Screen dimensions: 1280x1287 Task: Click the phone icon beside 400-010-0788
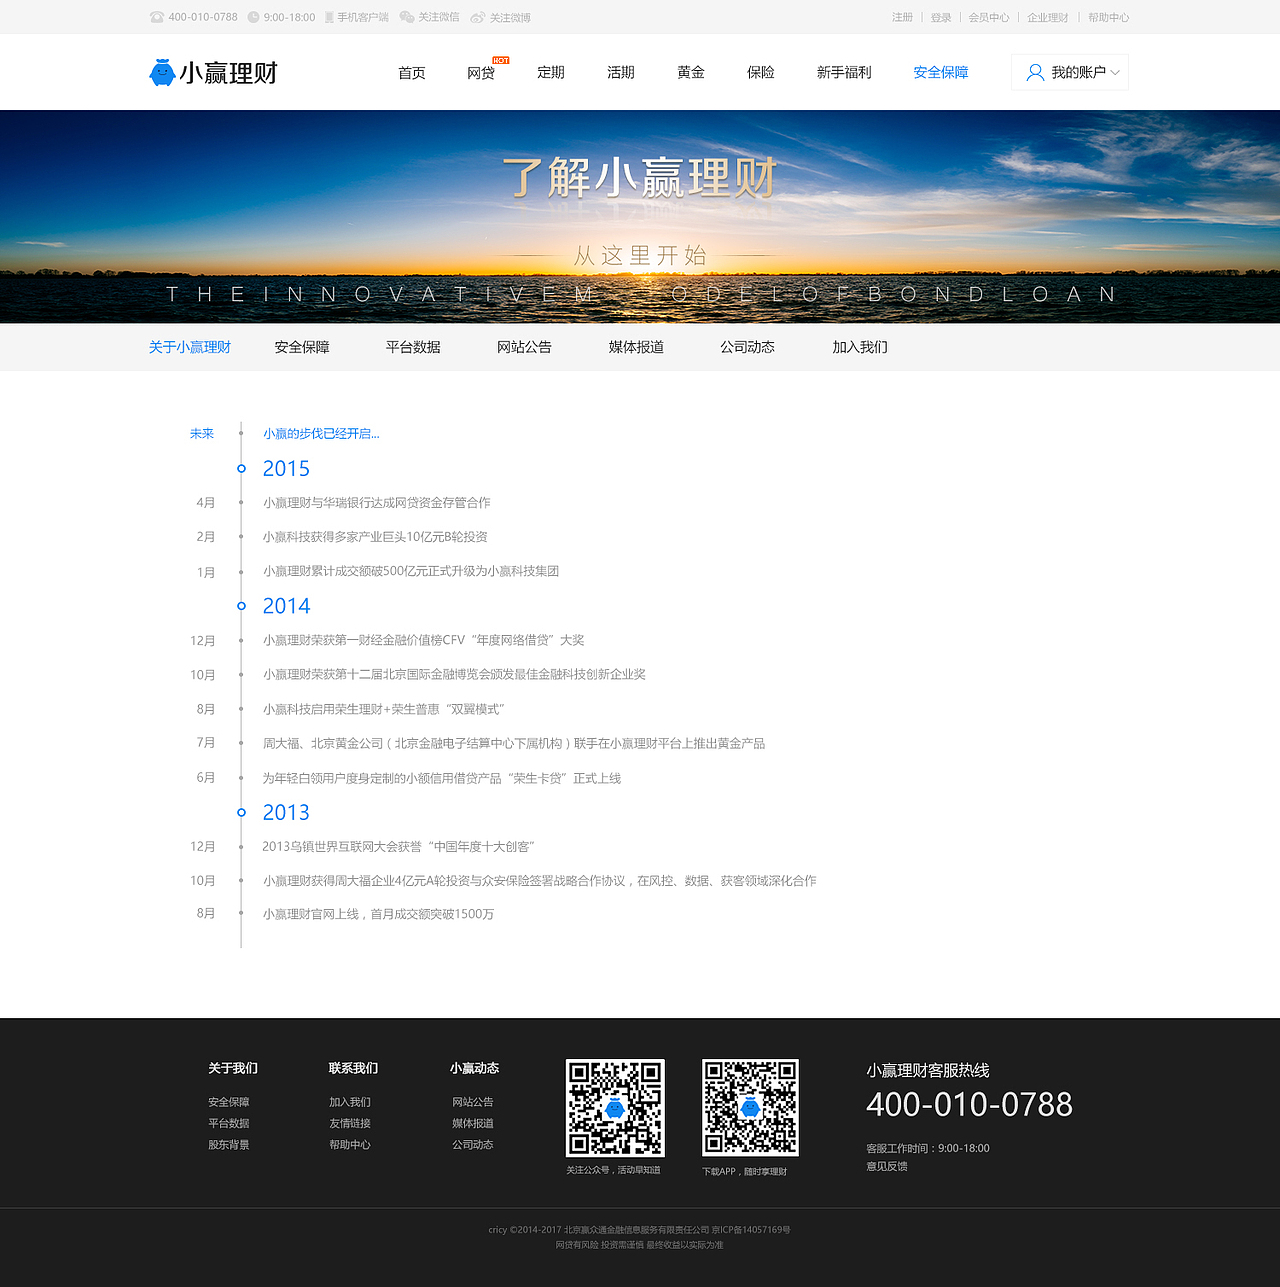pyautogui.click(x=155, y=17)
